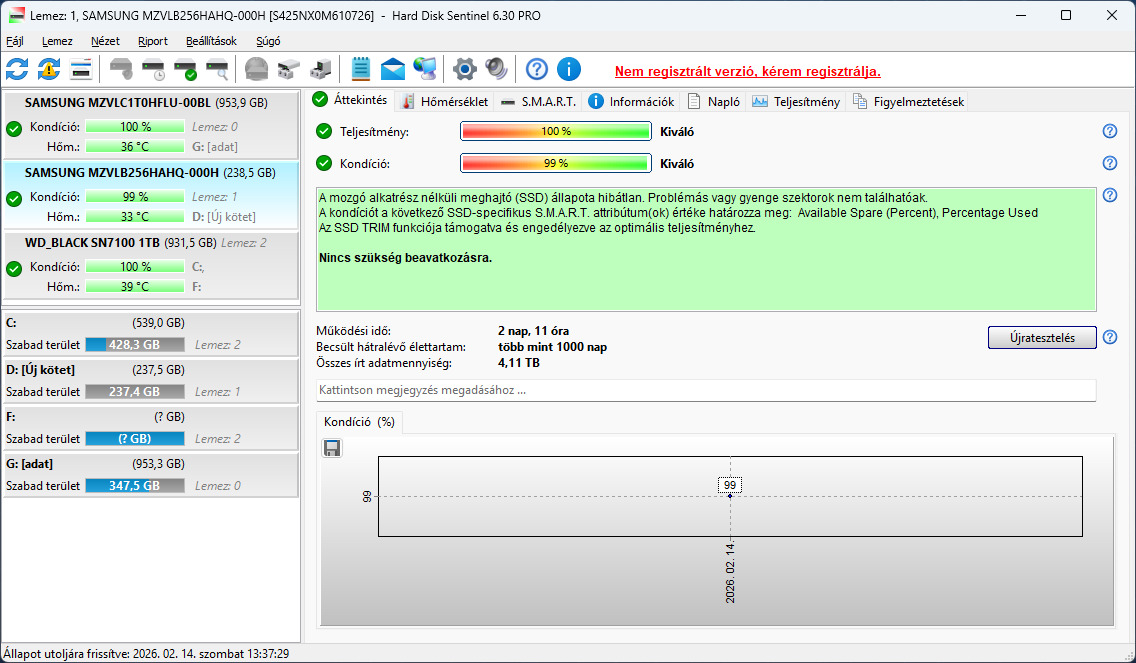This screenshot has width=1136, height=663.
Task: Open the Nézet menu
Action: tap(105, 41)
